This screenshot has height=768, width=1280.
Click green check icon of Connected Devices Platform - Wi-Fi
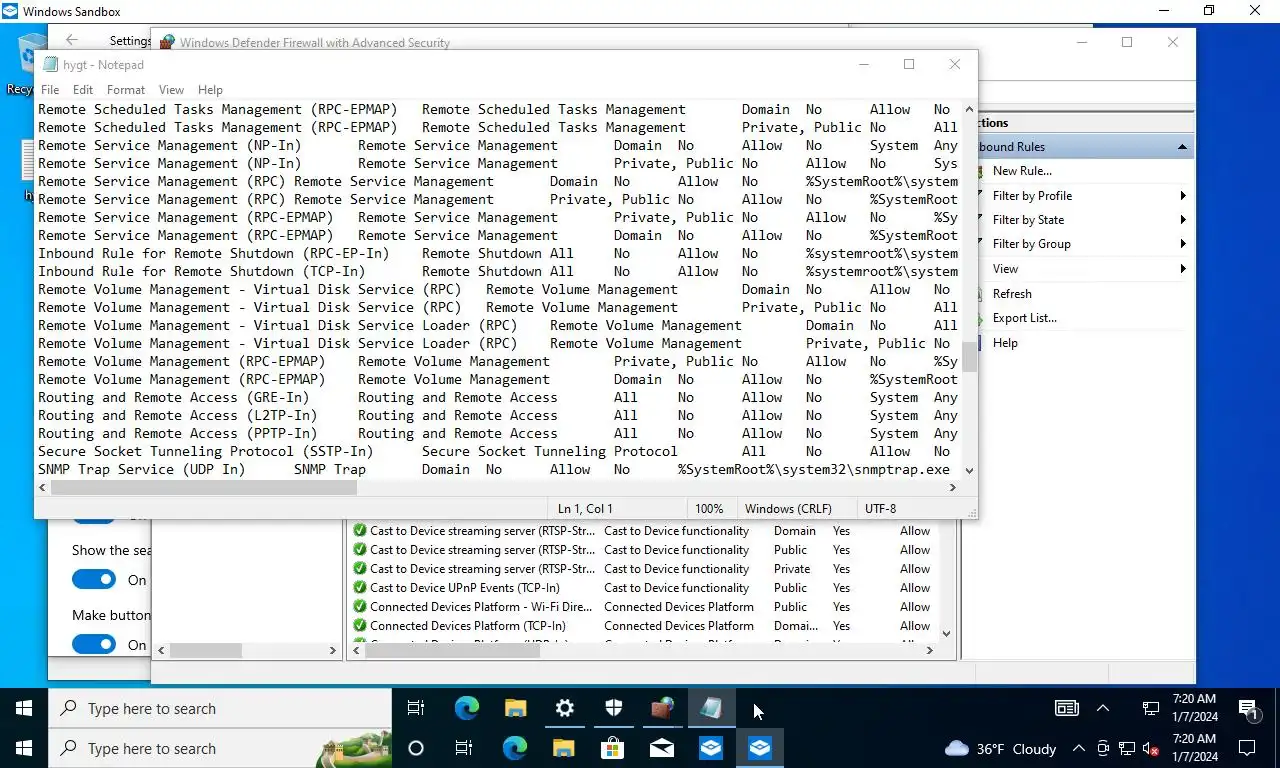click(x=360, y=607)
